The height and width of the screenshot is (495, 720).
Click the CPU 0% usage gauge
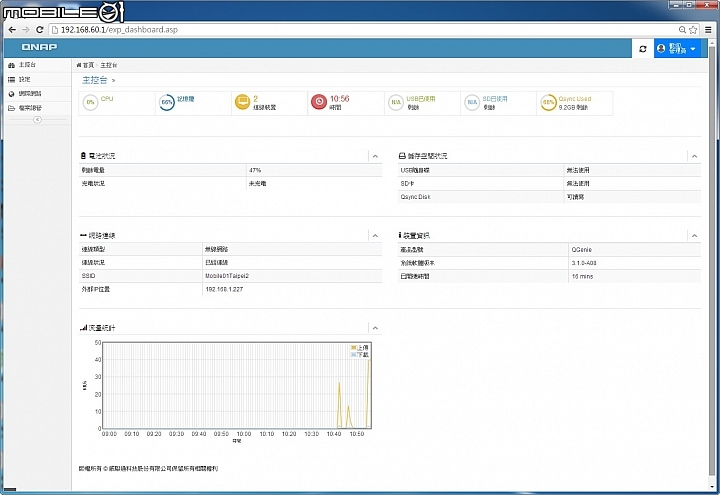click(90, 102)
